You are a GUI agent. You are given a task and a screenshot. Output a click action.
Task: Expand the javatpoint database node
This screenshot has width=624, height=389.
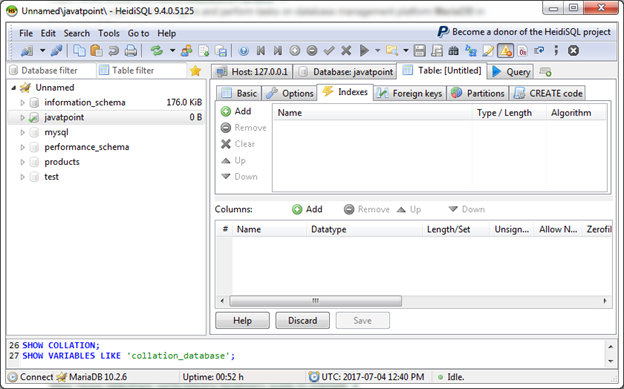point(22,117)
